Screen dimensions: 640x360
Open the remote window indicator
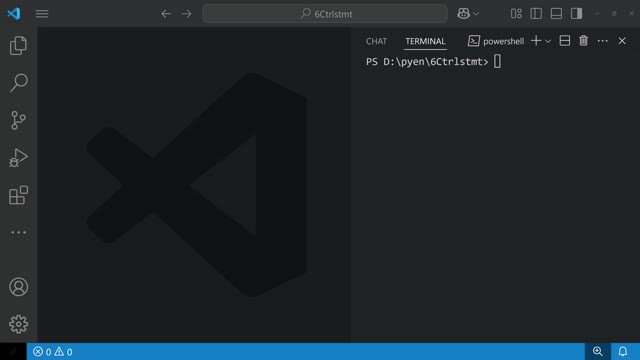pos(13,351)
